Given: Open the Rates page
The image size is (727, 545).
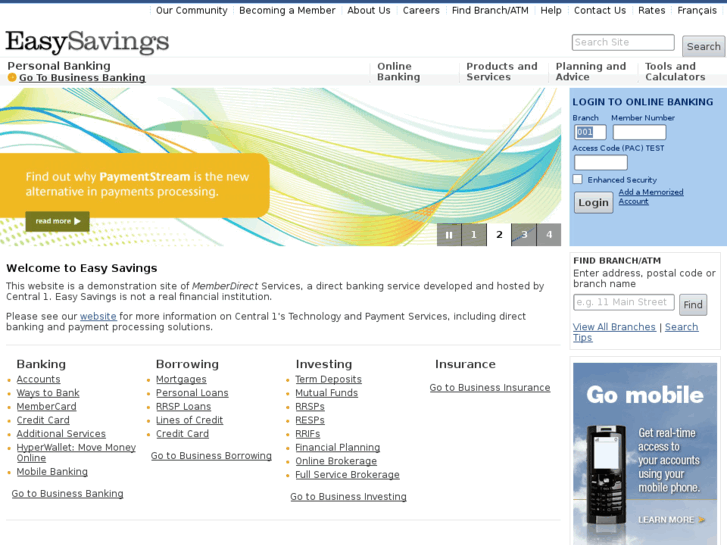Looking at the screenshot, I should (x=651, y=10).
